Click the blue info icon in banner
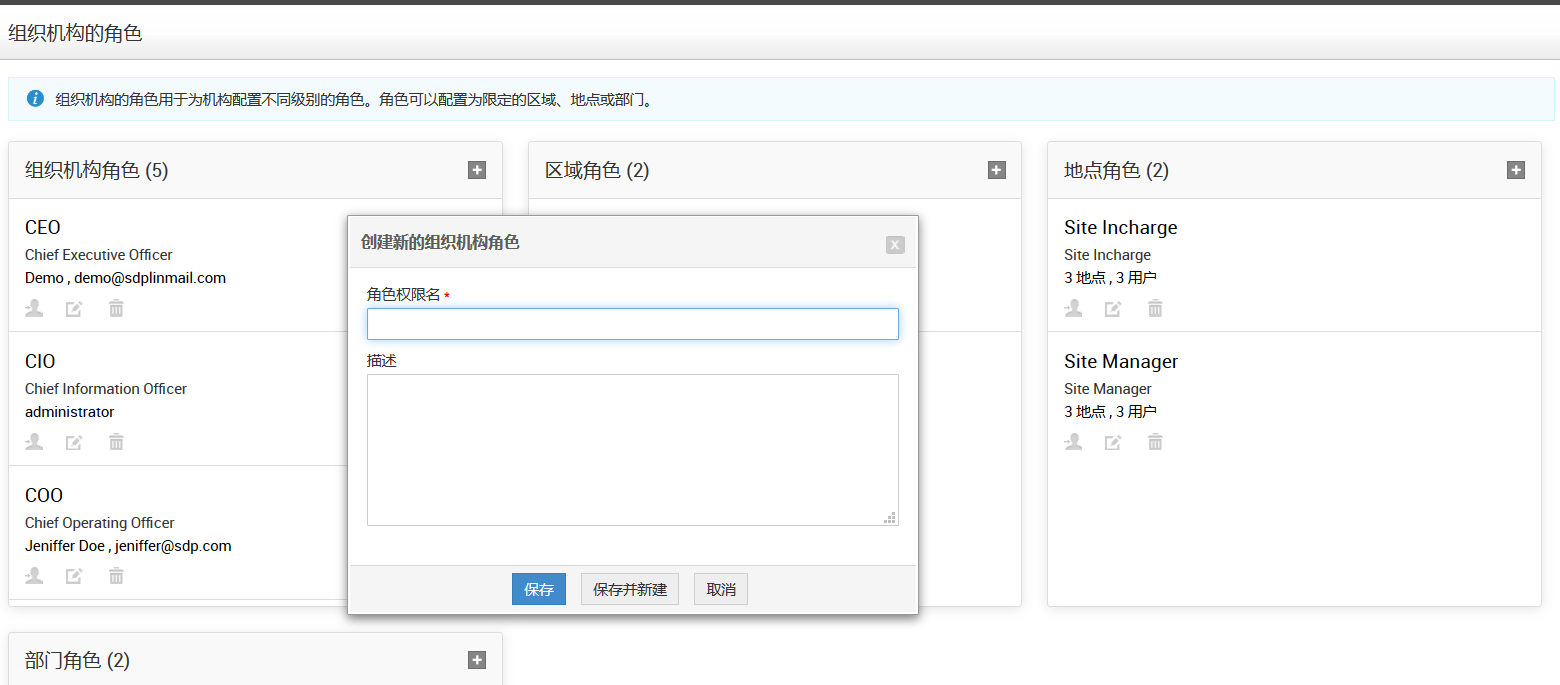 click(35, 99)
